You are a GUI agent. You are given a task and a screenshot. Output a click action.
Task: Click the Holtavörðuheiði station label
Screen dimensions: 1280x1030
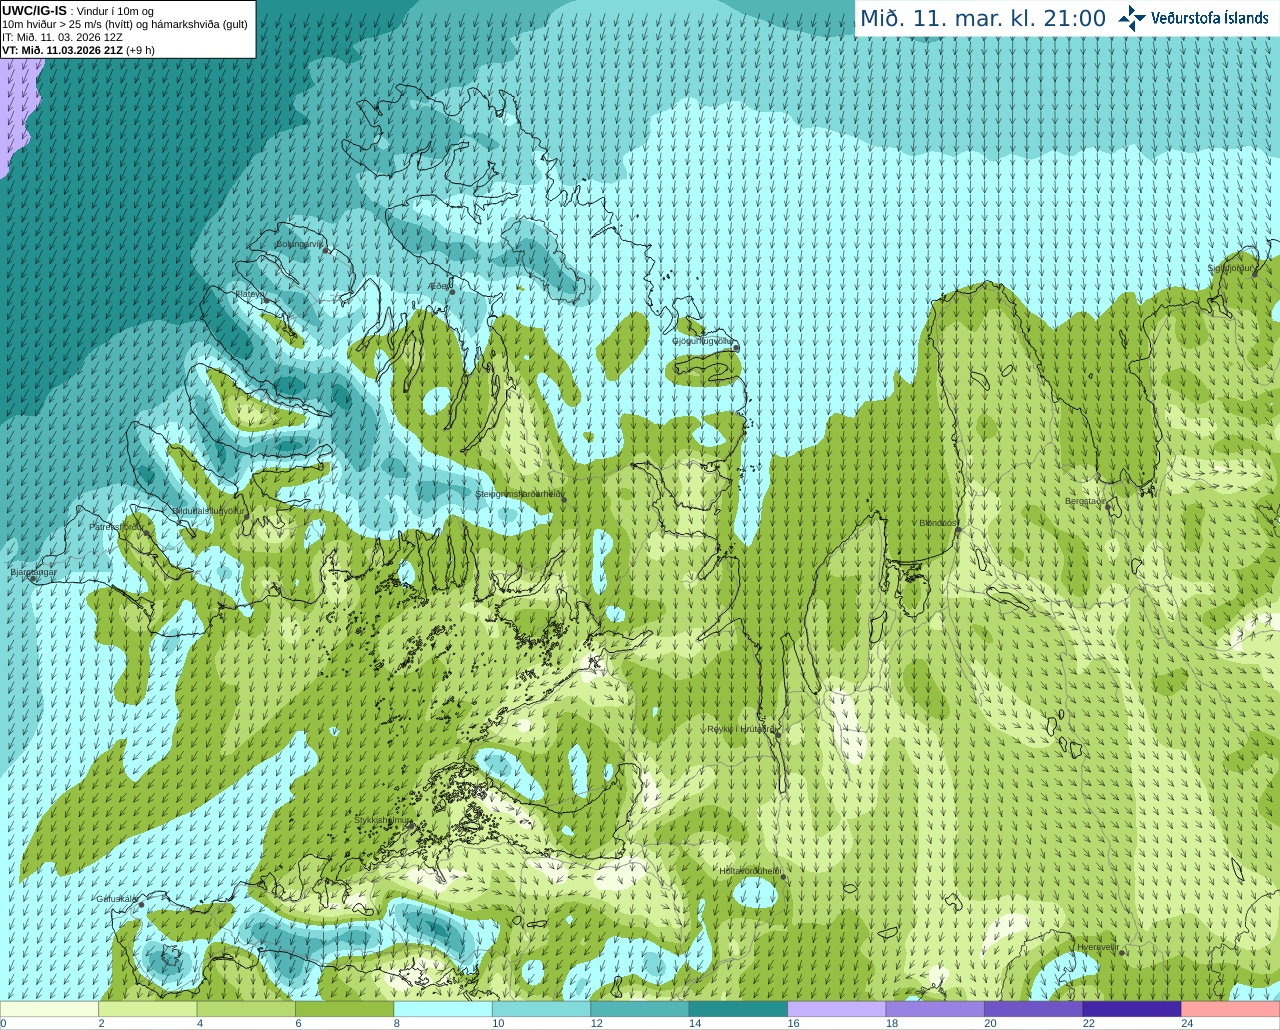pos(750,871)
